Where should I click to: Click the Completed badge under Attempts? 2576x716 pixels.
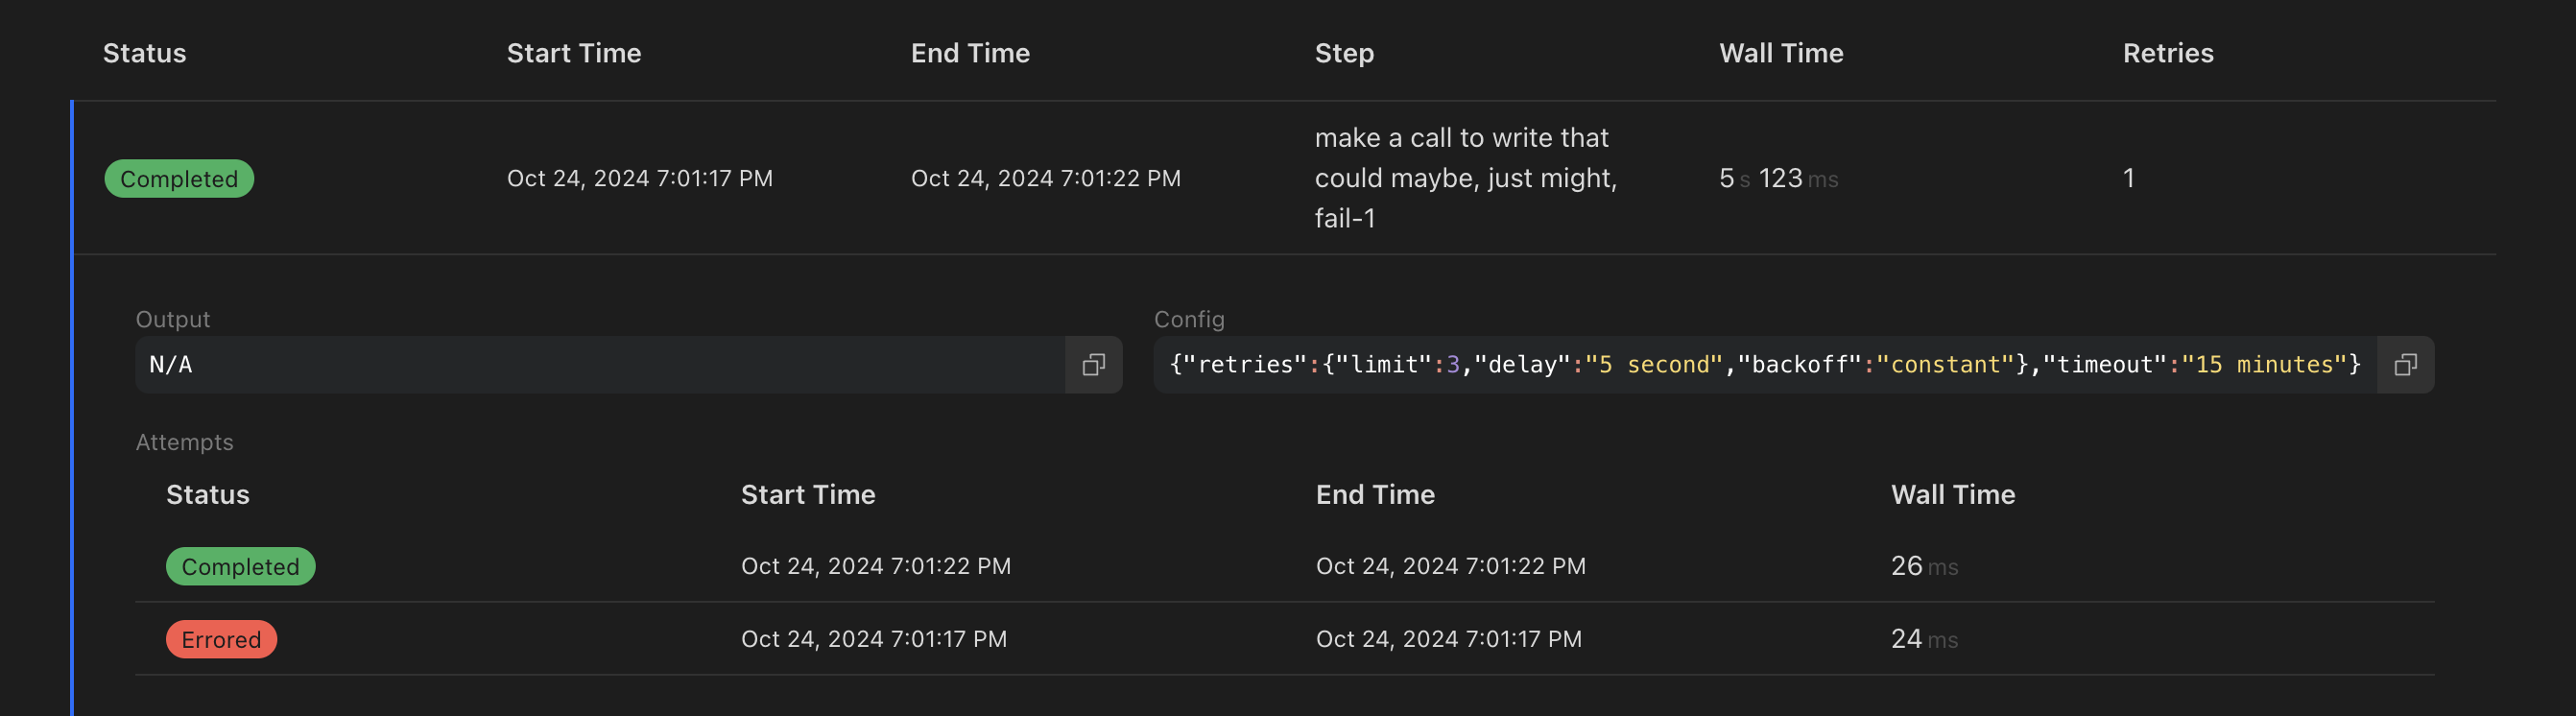point(240,567)
